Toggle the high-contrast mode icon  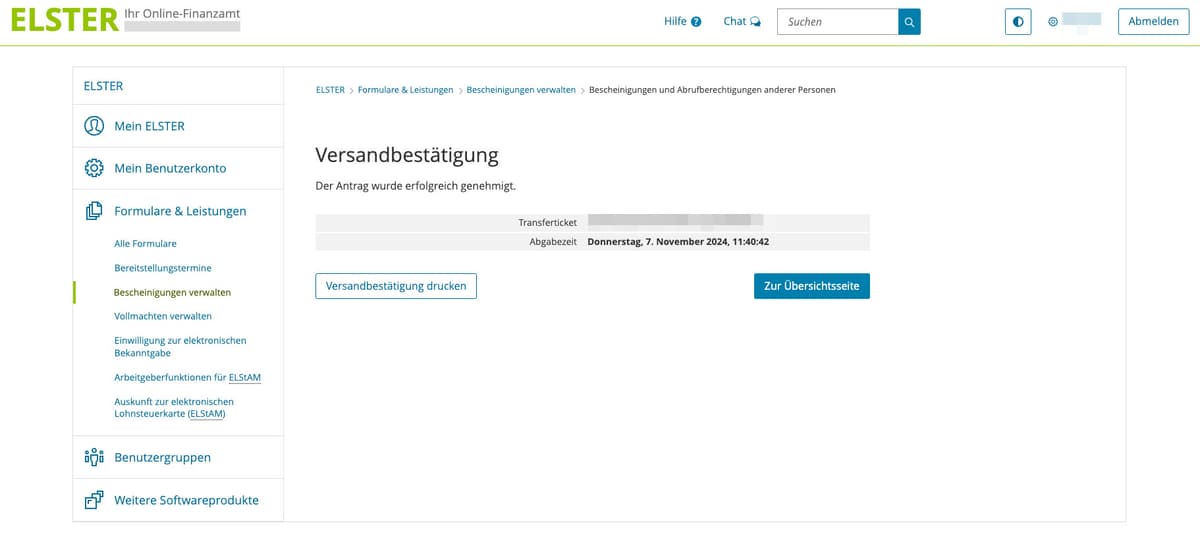1017,22
